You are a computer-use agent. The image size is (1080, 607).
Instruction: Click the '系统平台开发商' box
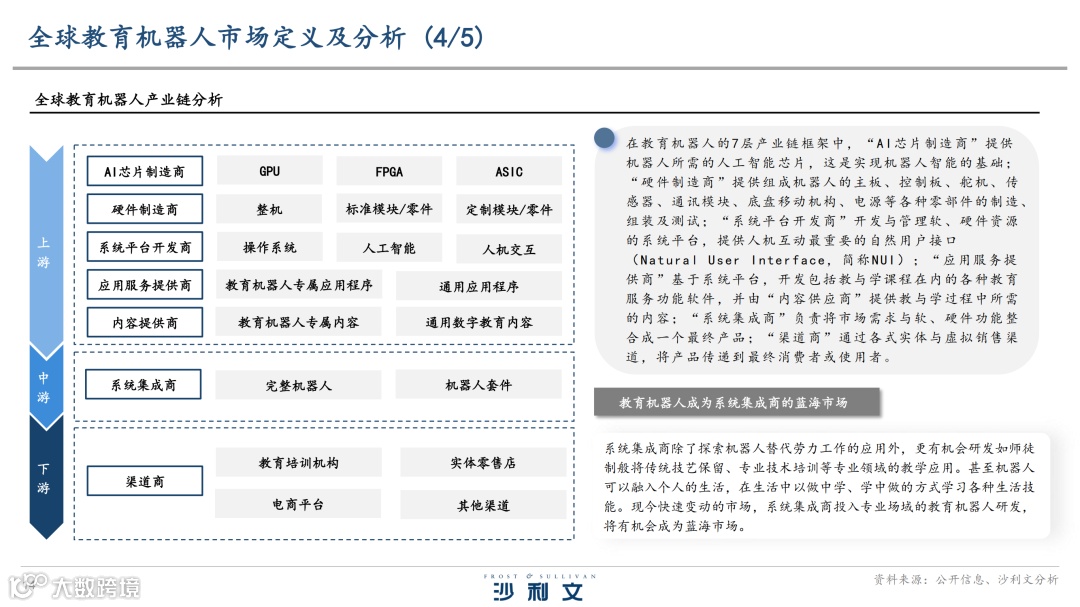click(x=145, y=247)
